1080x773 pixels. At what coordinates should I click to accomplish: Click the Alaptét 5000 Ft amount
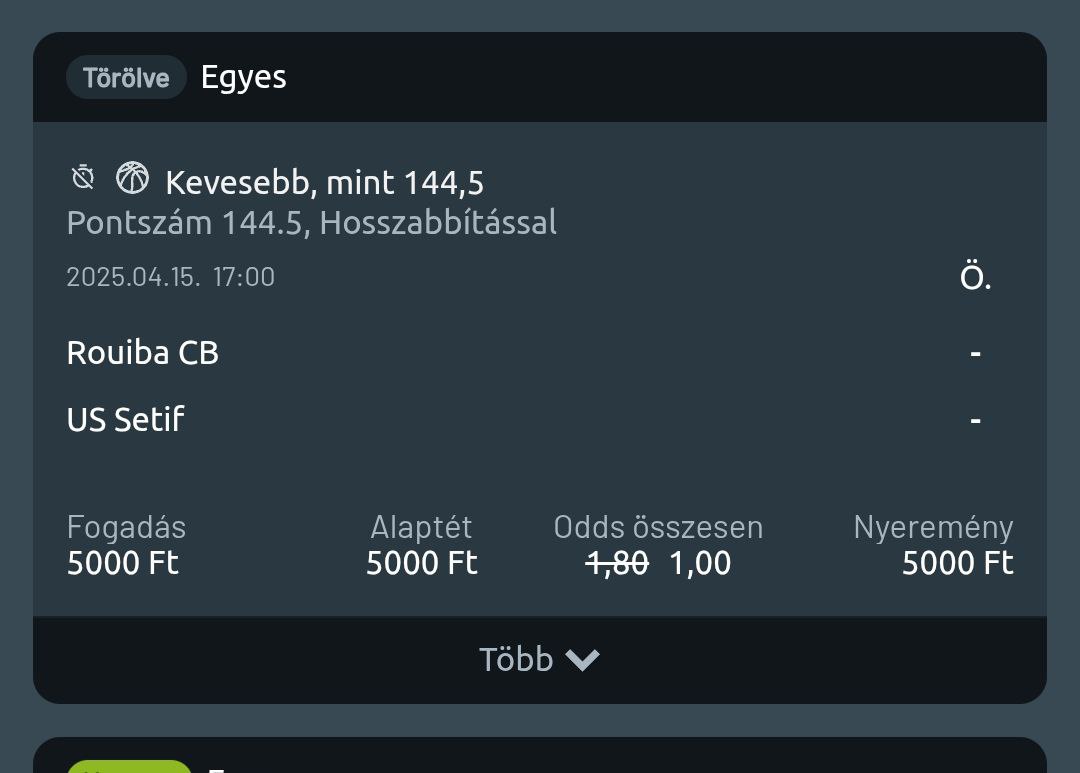(x=421, y=563)
